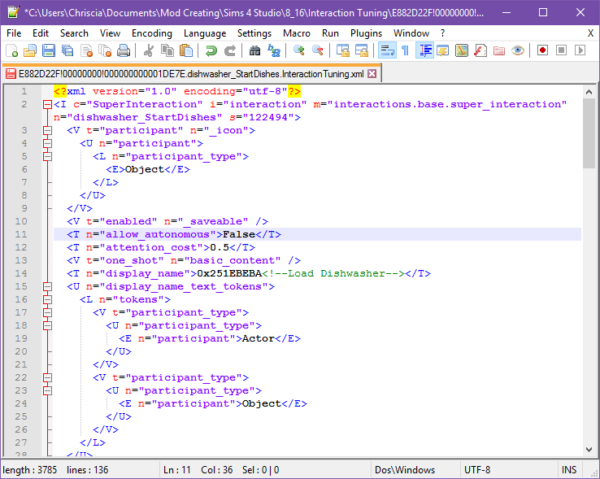Click the Monitoring eye icon
The height and width of the screenshot is (479, 600).
click(518, 50)
